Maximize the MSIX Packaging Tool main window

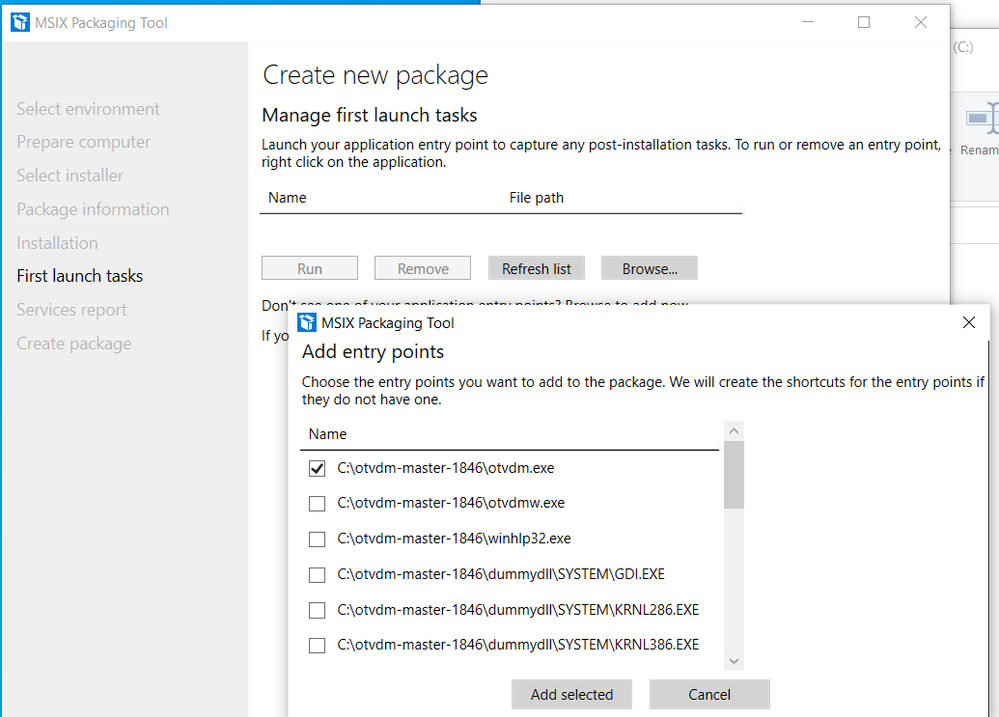[864, 22]
